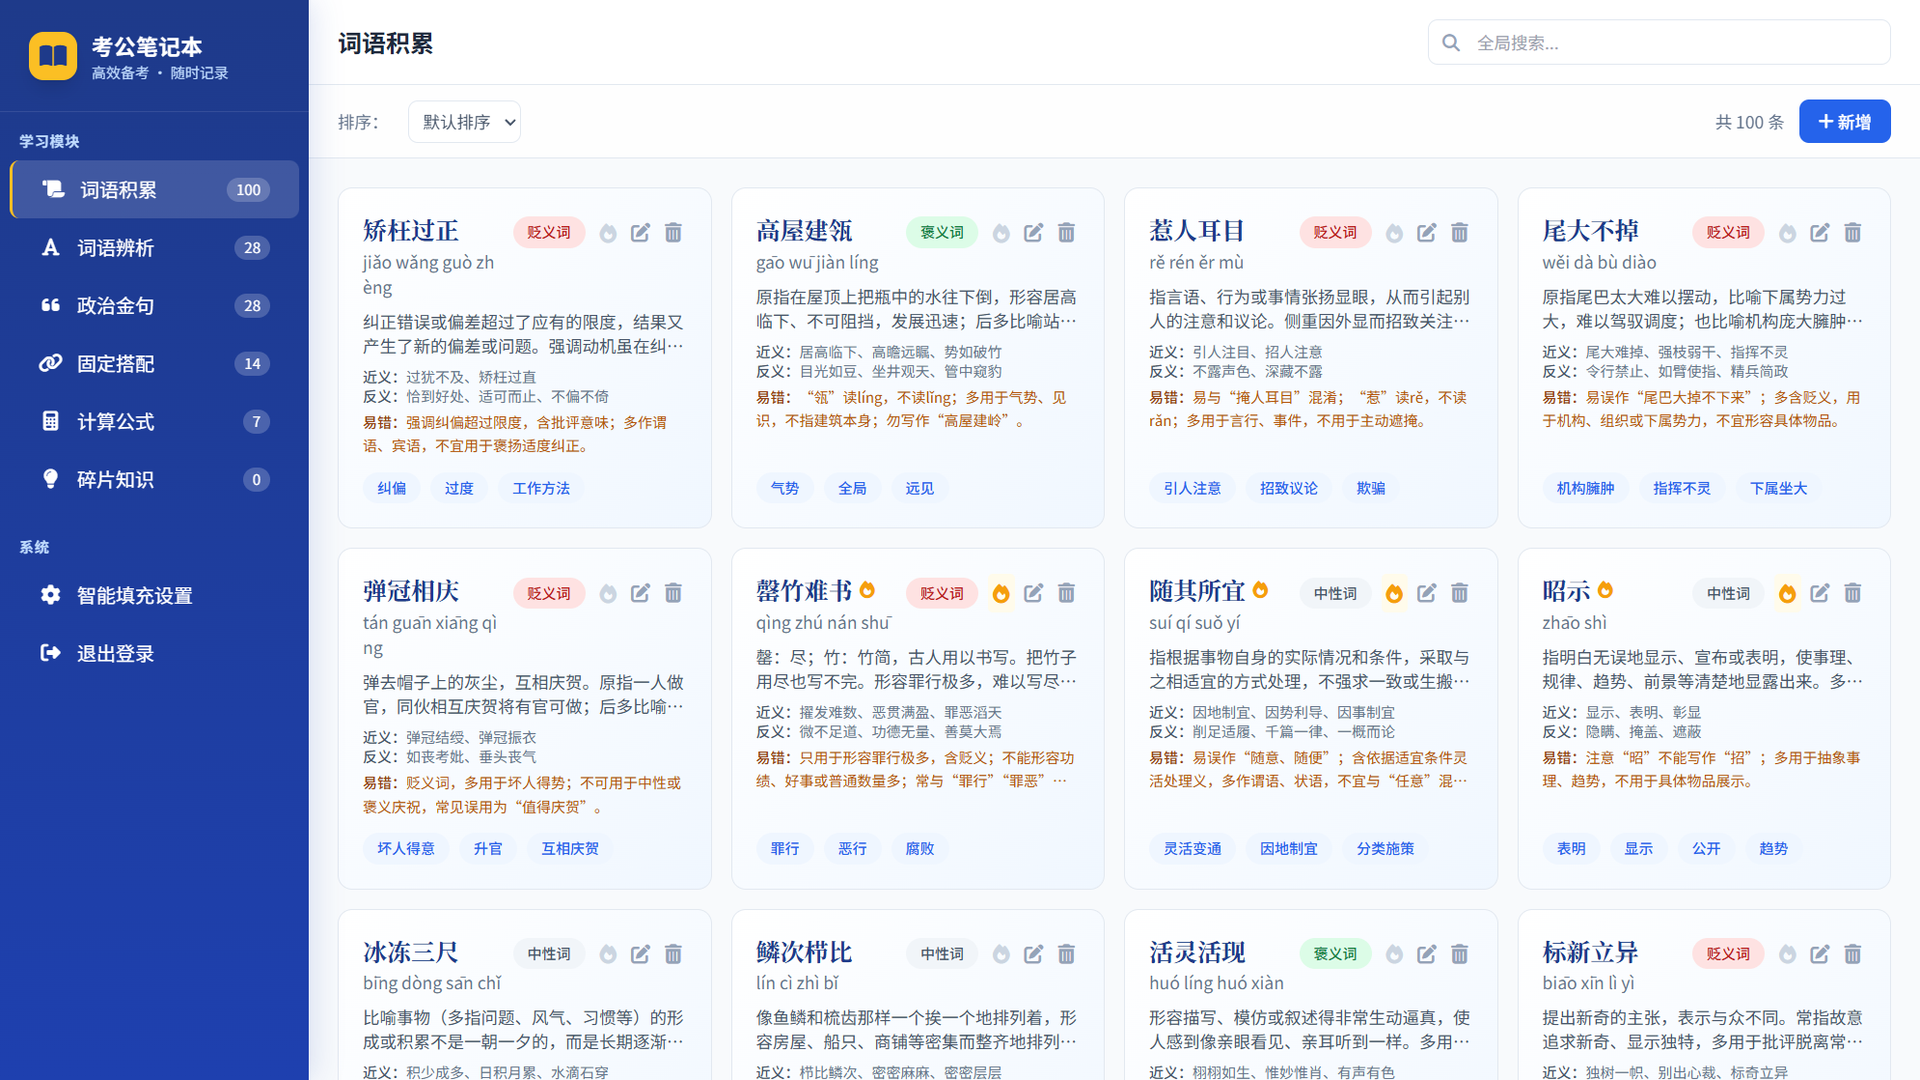
Task: Open the 默认排序 sort dropdown
Action: [x=464, y=122]
